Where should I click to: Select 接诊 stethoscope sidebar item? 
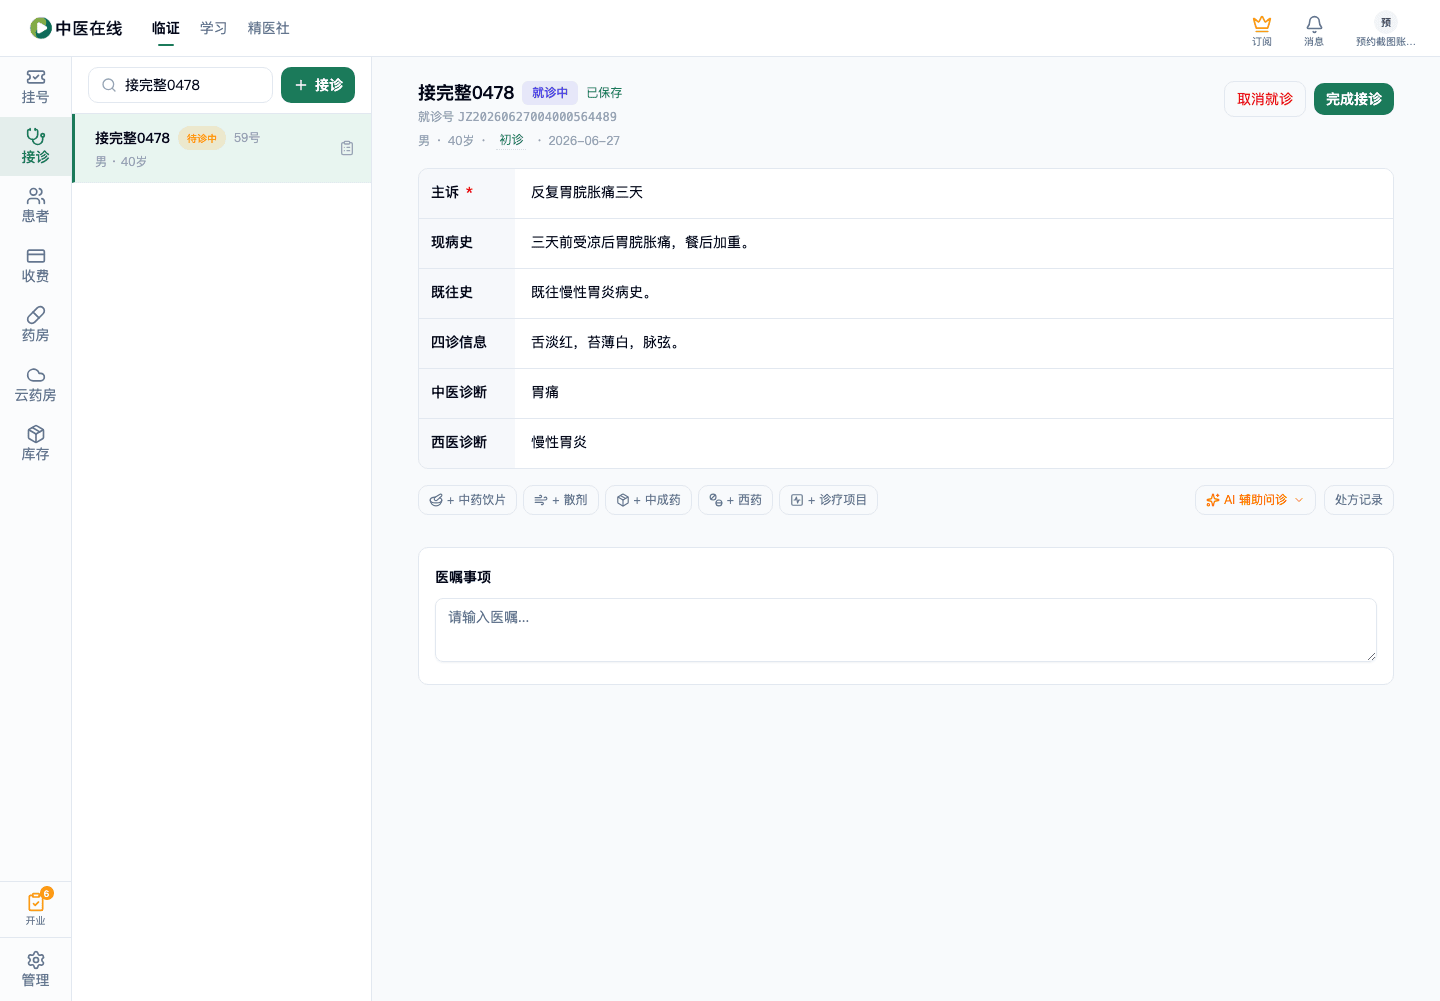pos(36,146)
